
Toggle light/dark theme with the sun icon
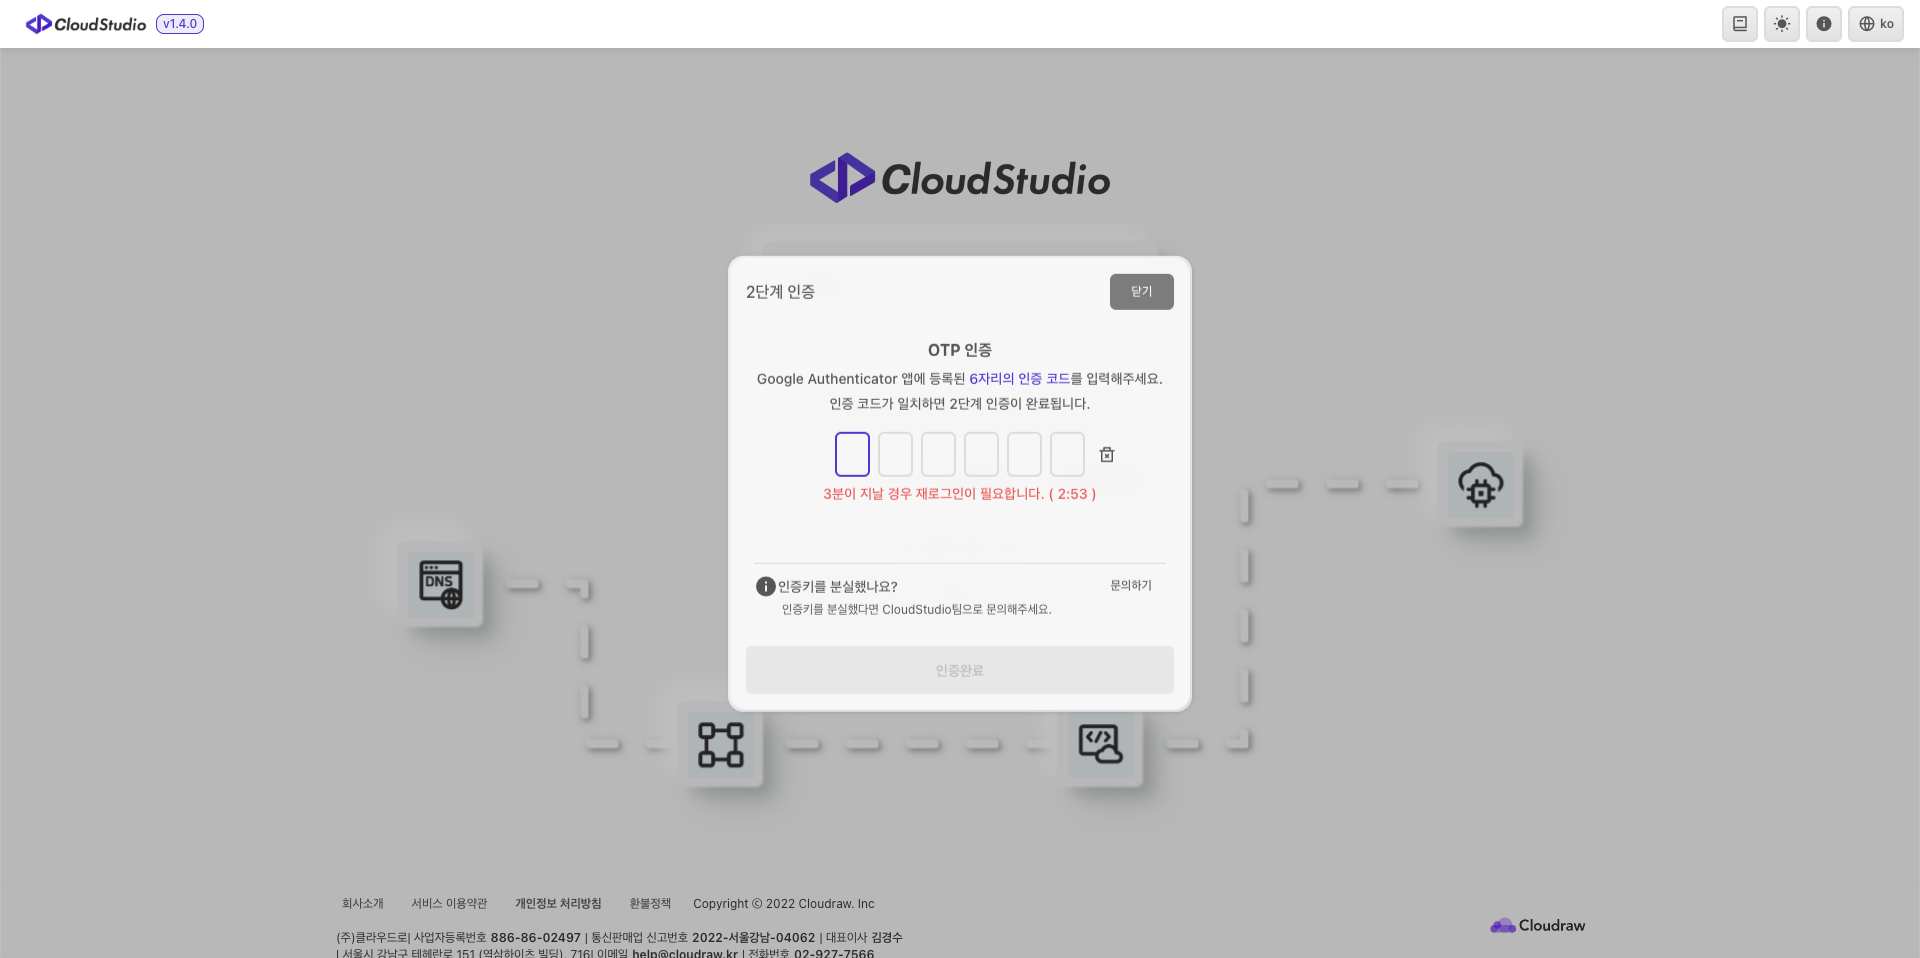(x=1782, y=24)
